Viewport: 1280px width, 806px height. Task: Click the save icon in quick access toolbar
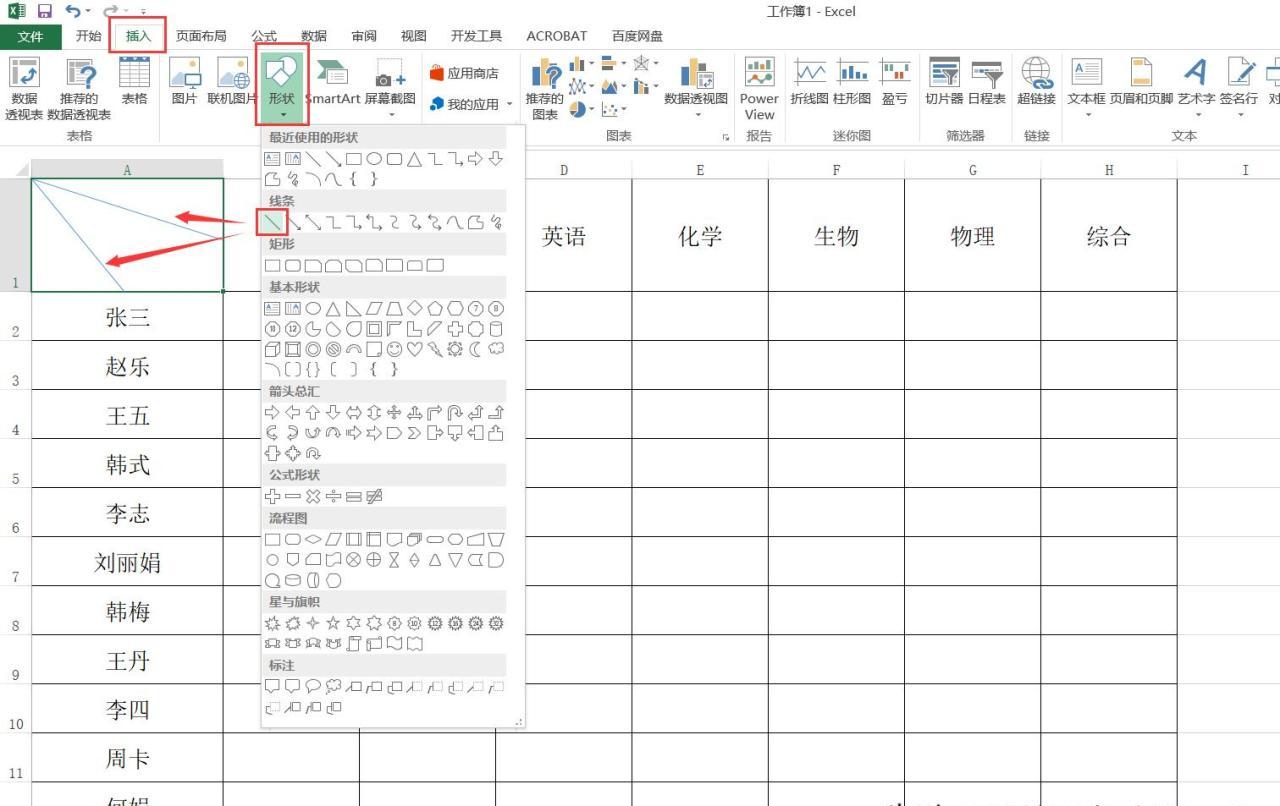(x=44, y=11)
